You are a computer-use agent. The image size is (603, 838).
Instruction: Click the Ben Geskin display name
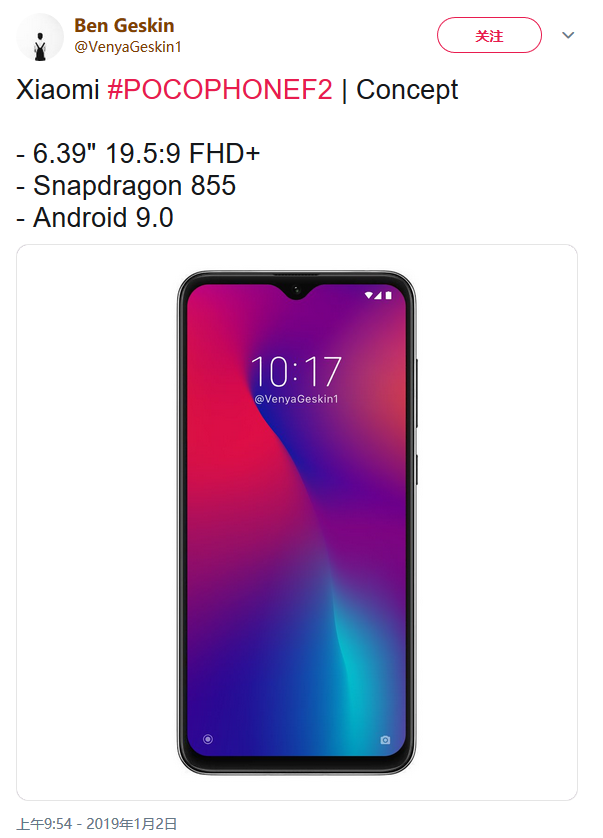124,25
